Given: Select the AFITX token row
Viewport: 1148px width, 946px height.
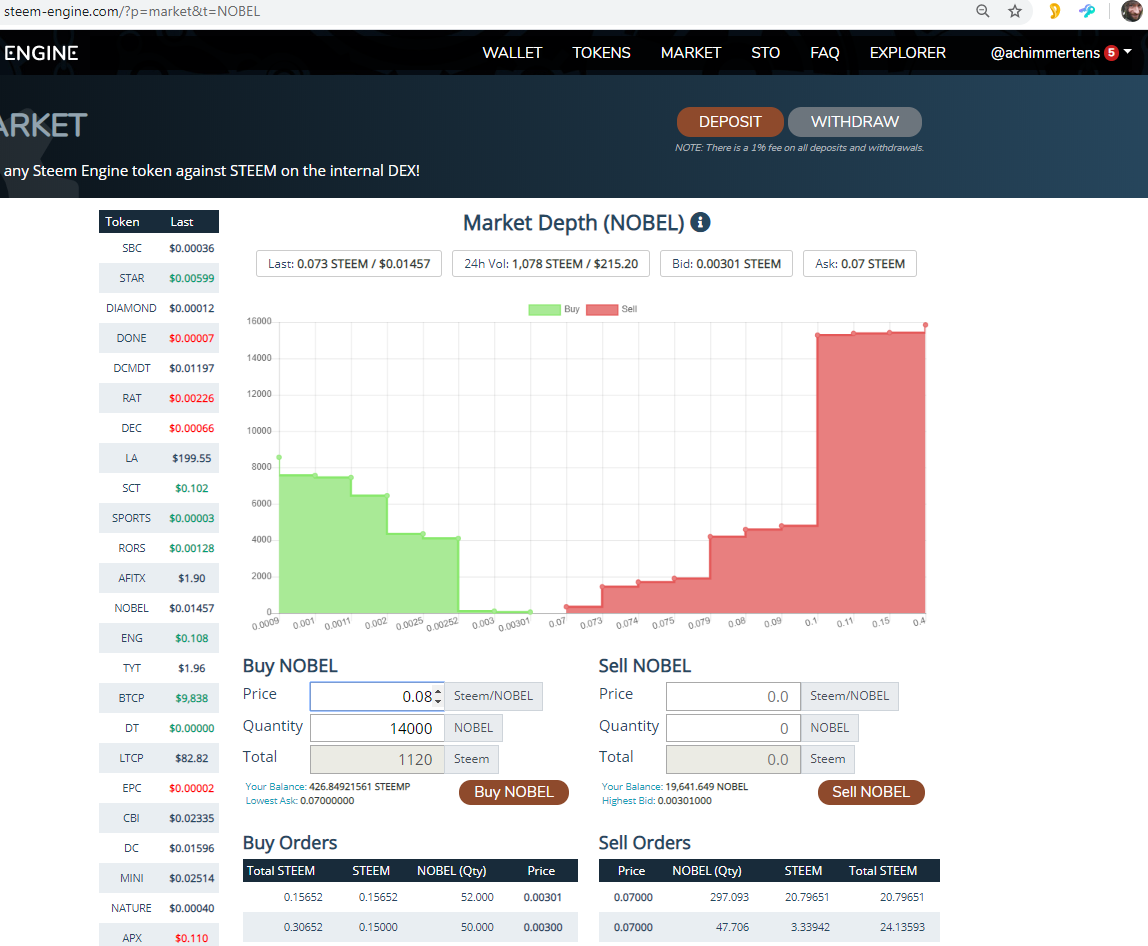Looking at the screenshot, I should pos(159,578).
